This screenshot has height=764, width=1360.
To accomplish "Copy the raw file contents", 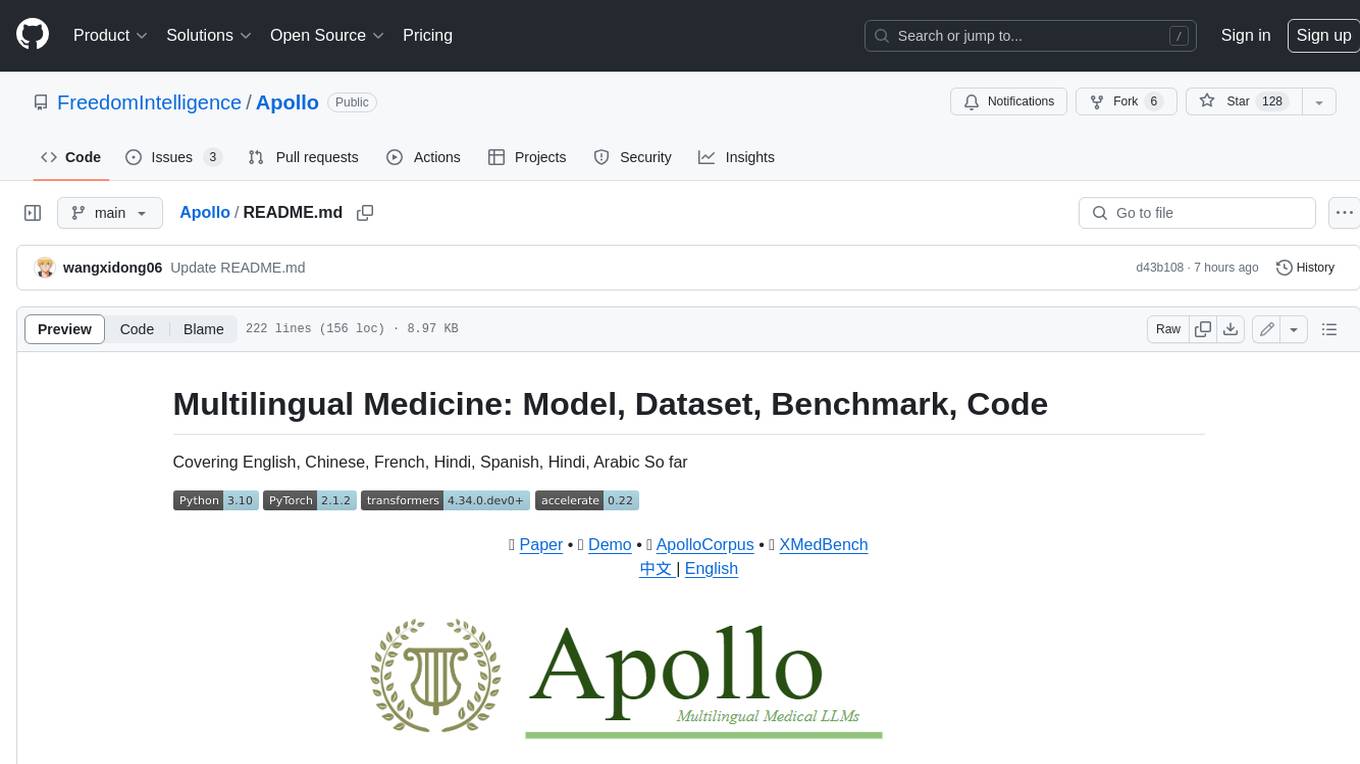I will pyautogui.click(x=1203, y=329).
